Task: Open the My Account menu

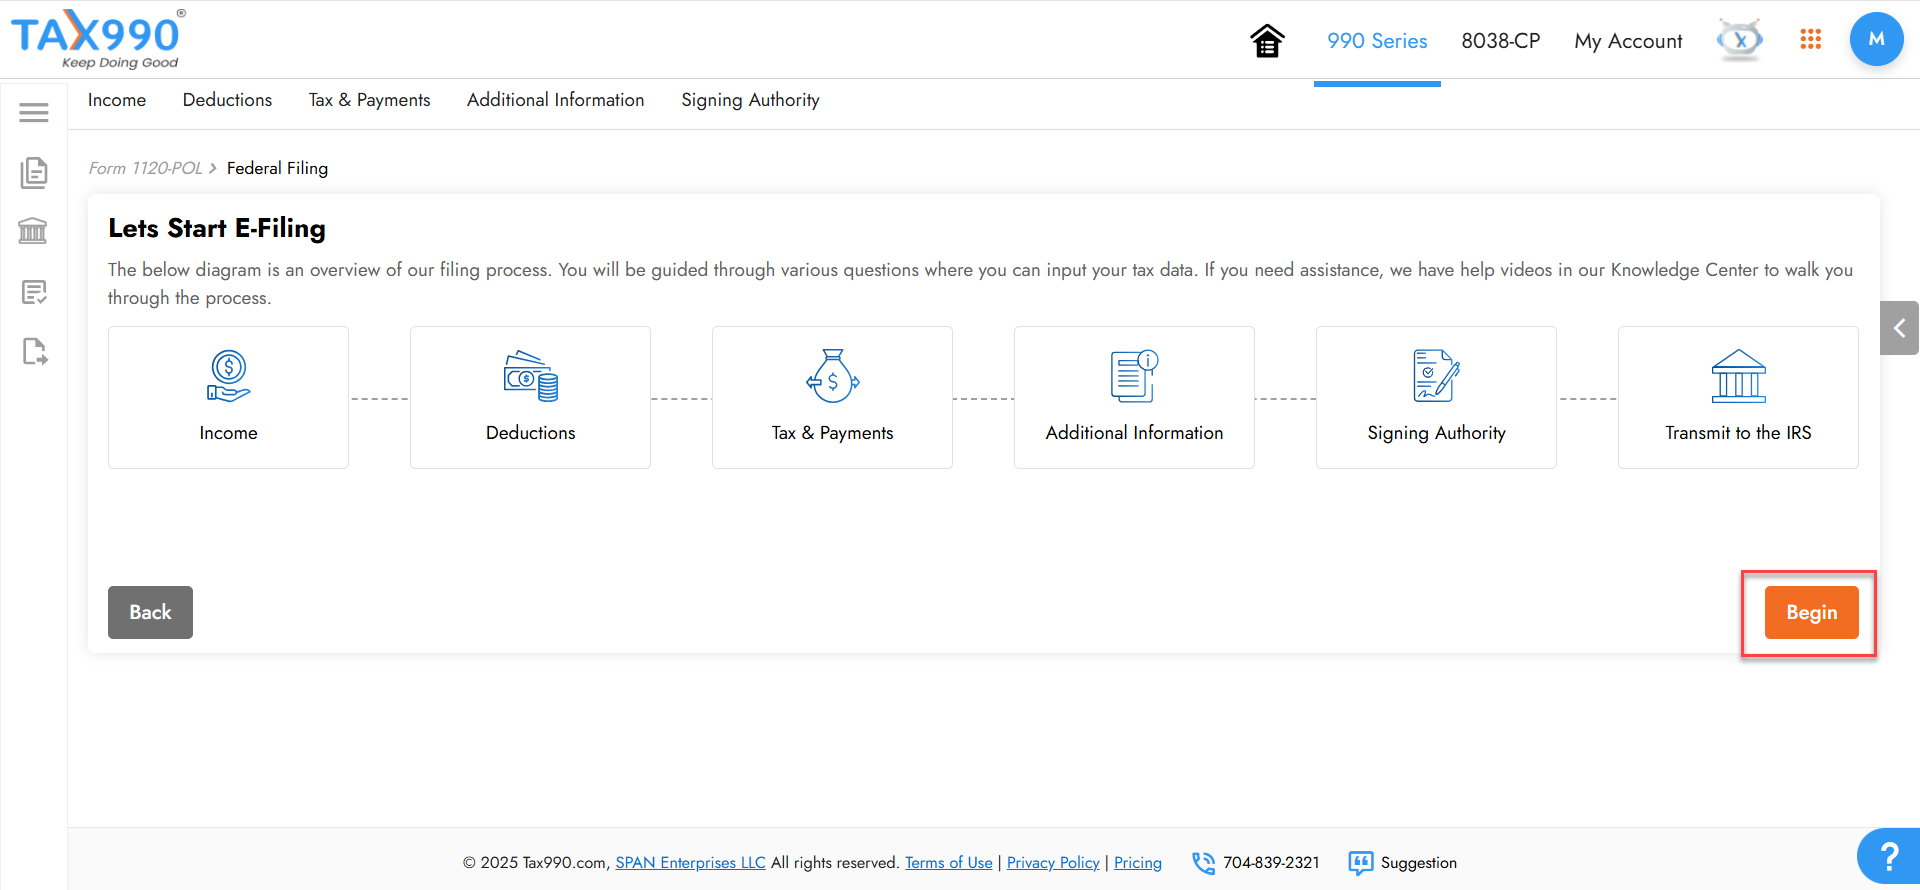Action: 1628,41
